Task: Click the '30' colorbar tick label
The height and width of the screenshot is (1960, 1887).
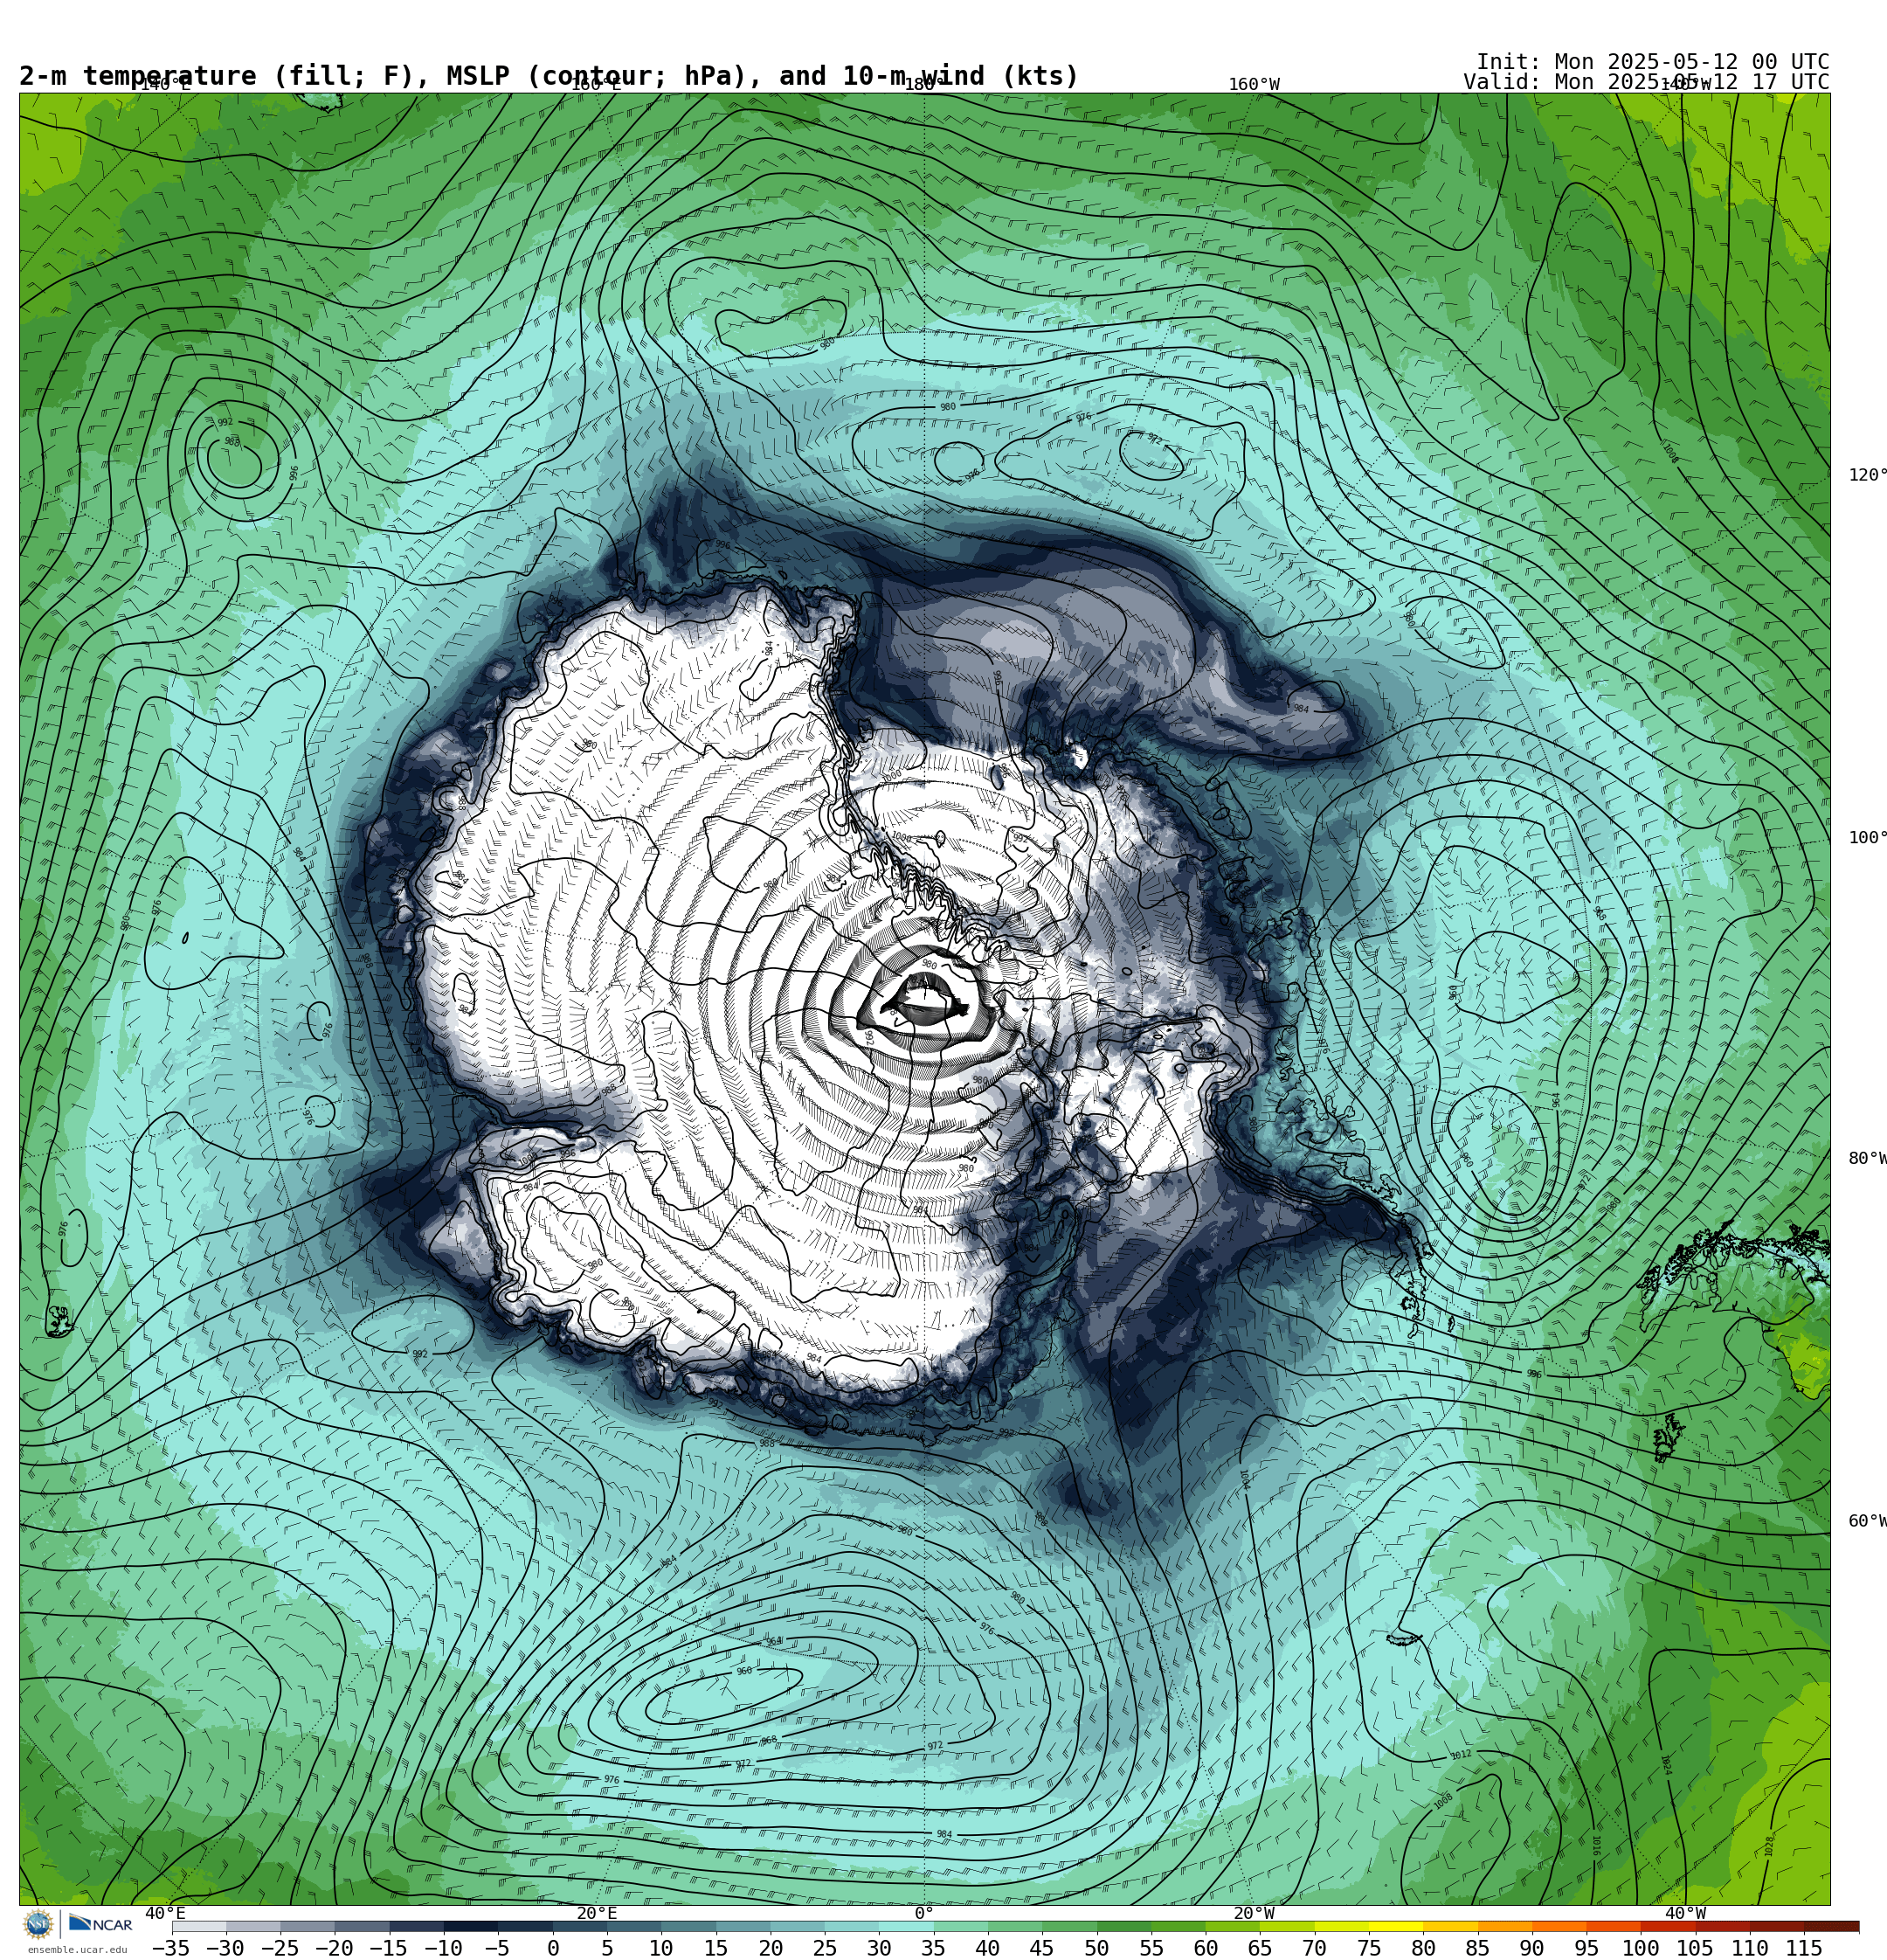Action: point(879,1948)
